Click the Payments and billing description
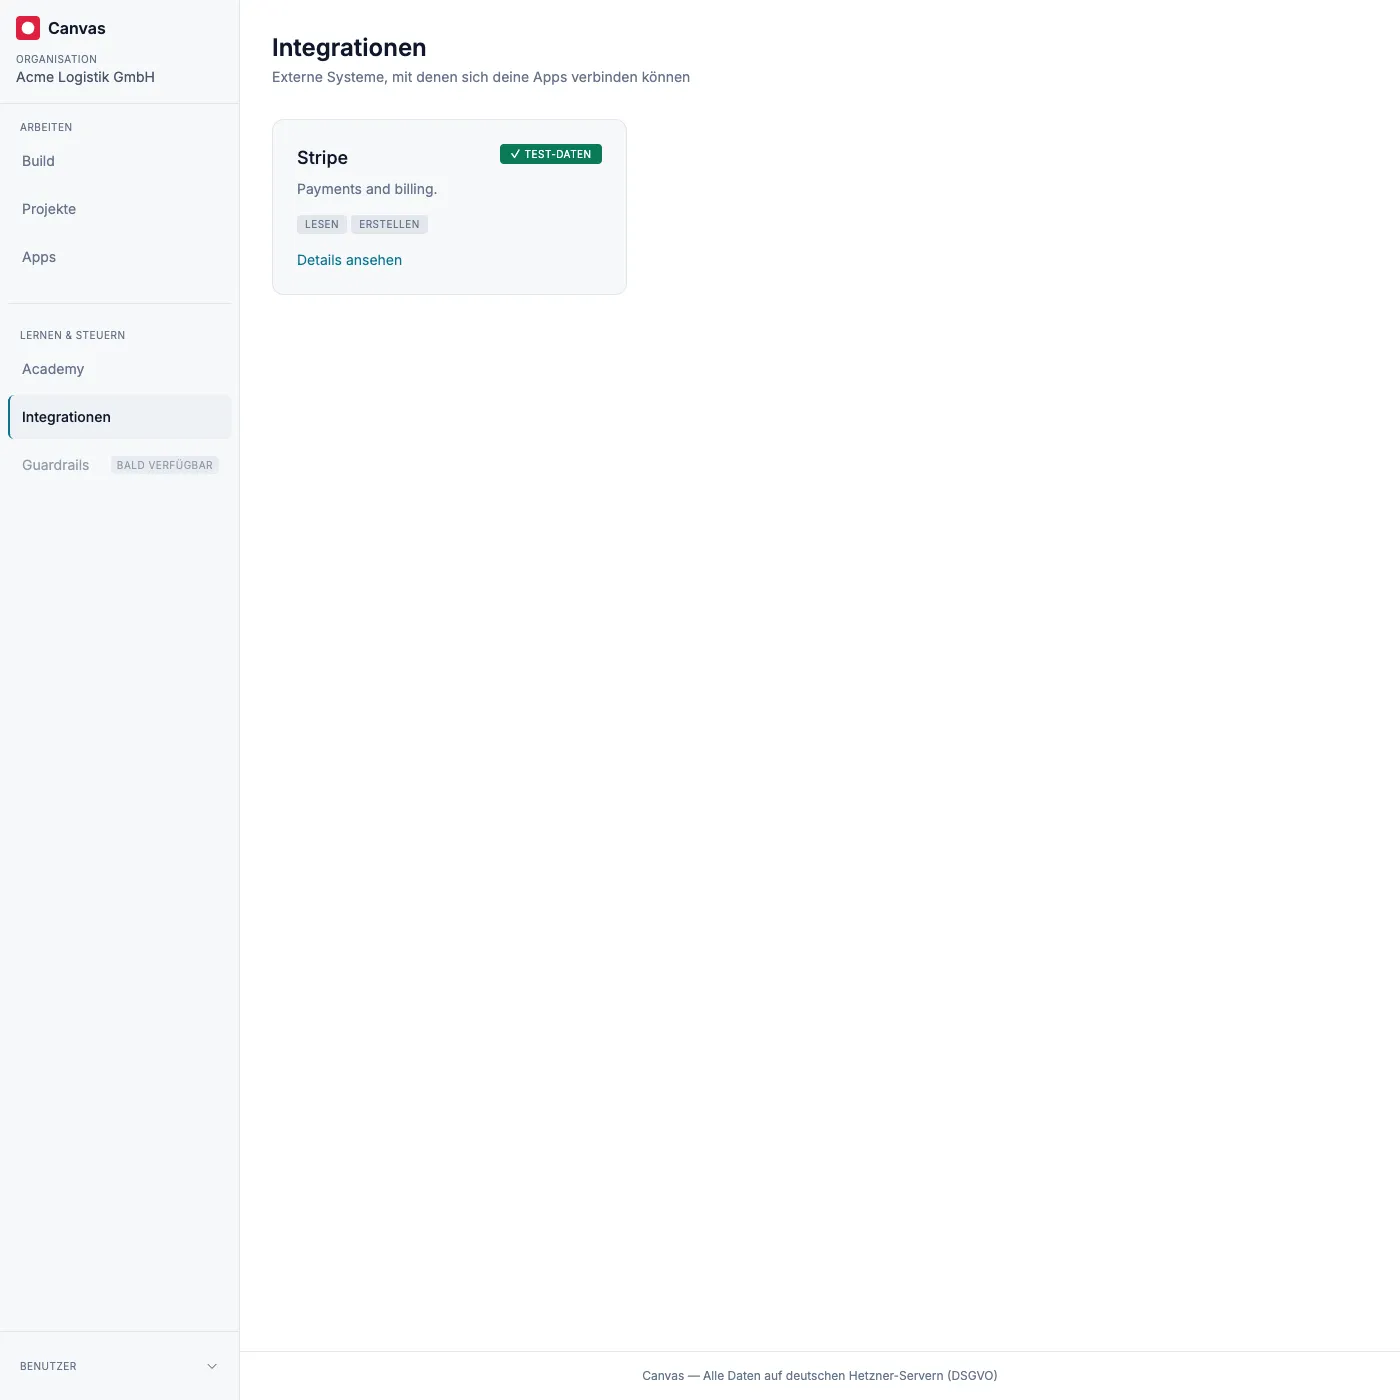 tap(367, 189)
